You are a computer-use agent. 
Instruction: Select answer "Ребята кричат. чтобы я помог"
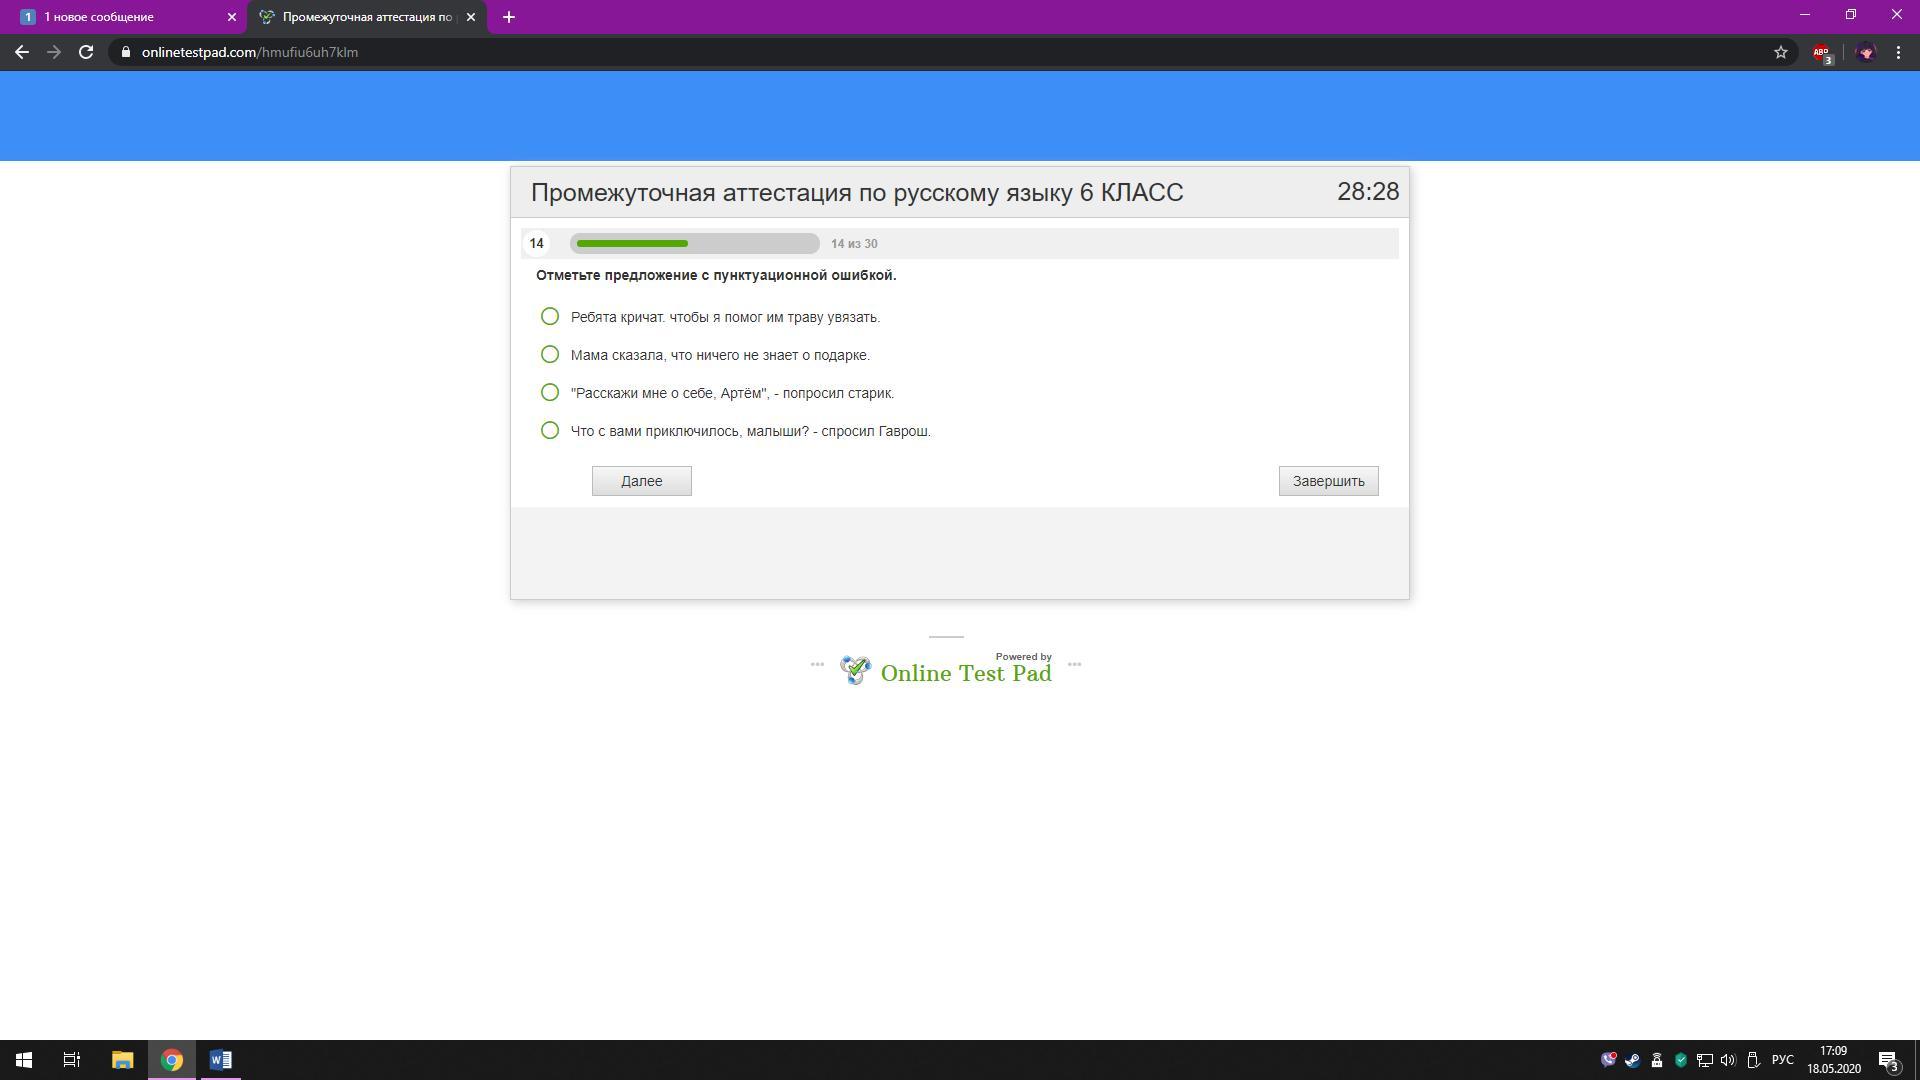[550, 317]
